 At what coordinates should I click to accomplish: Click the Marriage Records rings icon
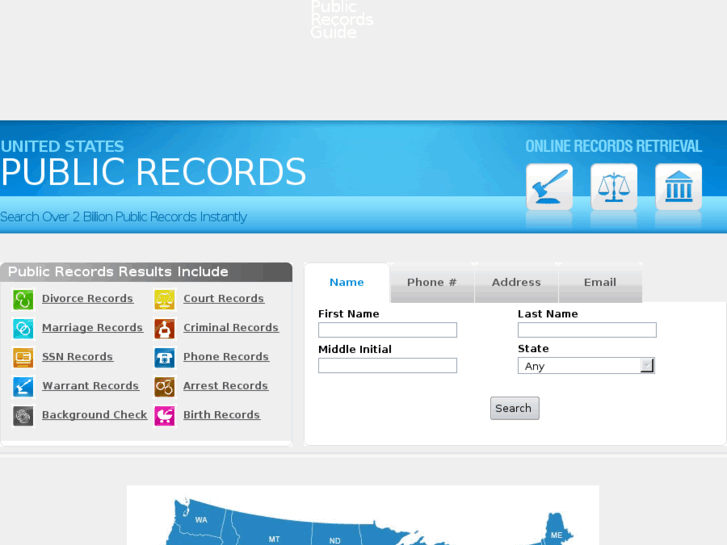pyautogui.click(x=23, y=328)
